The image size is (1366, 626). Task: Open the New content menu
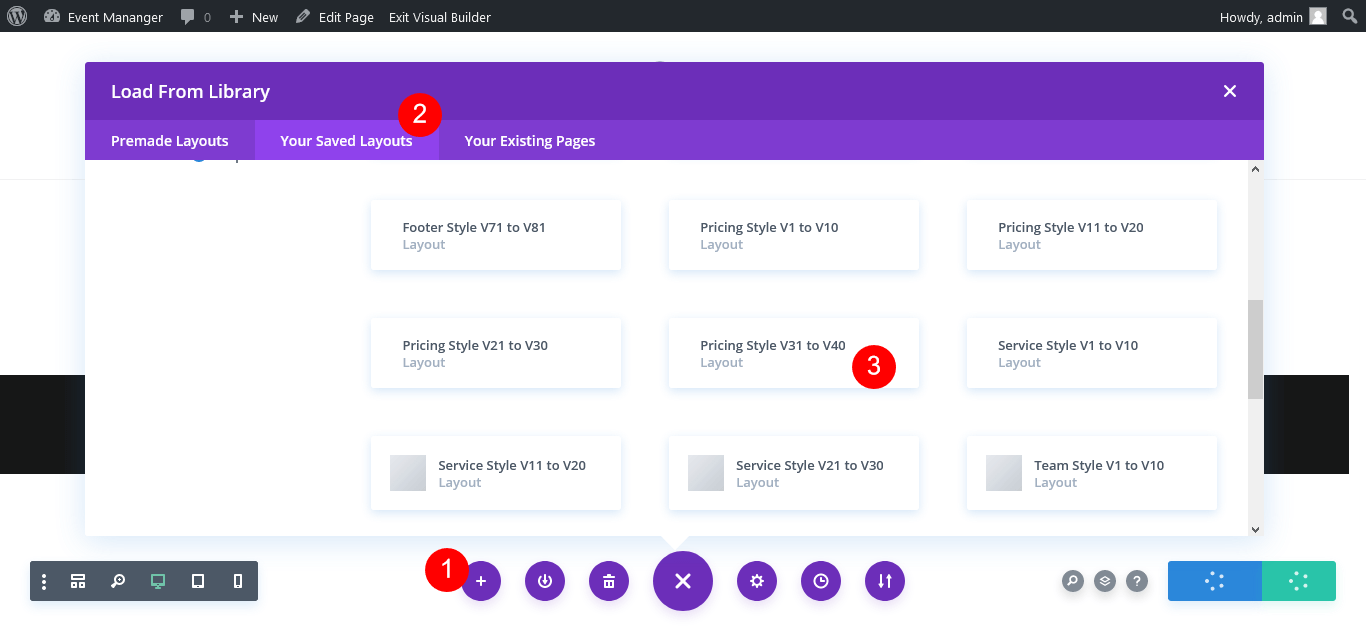click(x=254, y=17)
